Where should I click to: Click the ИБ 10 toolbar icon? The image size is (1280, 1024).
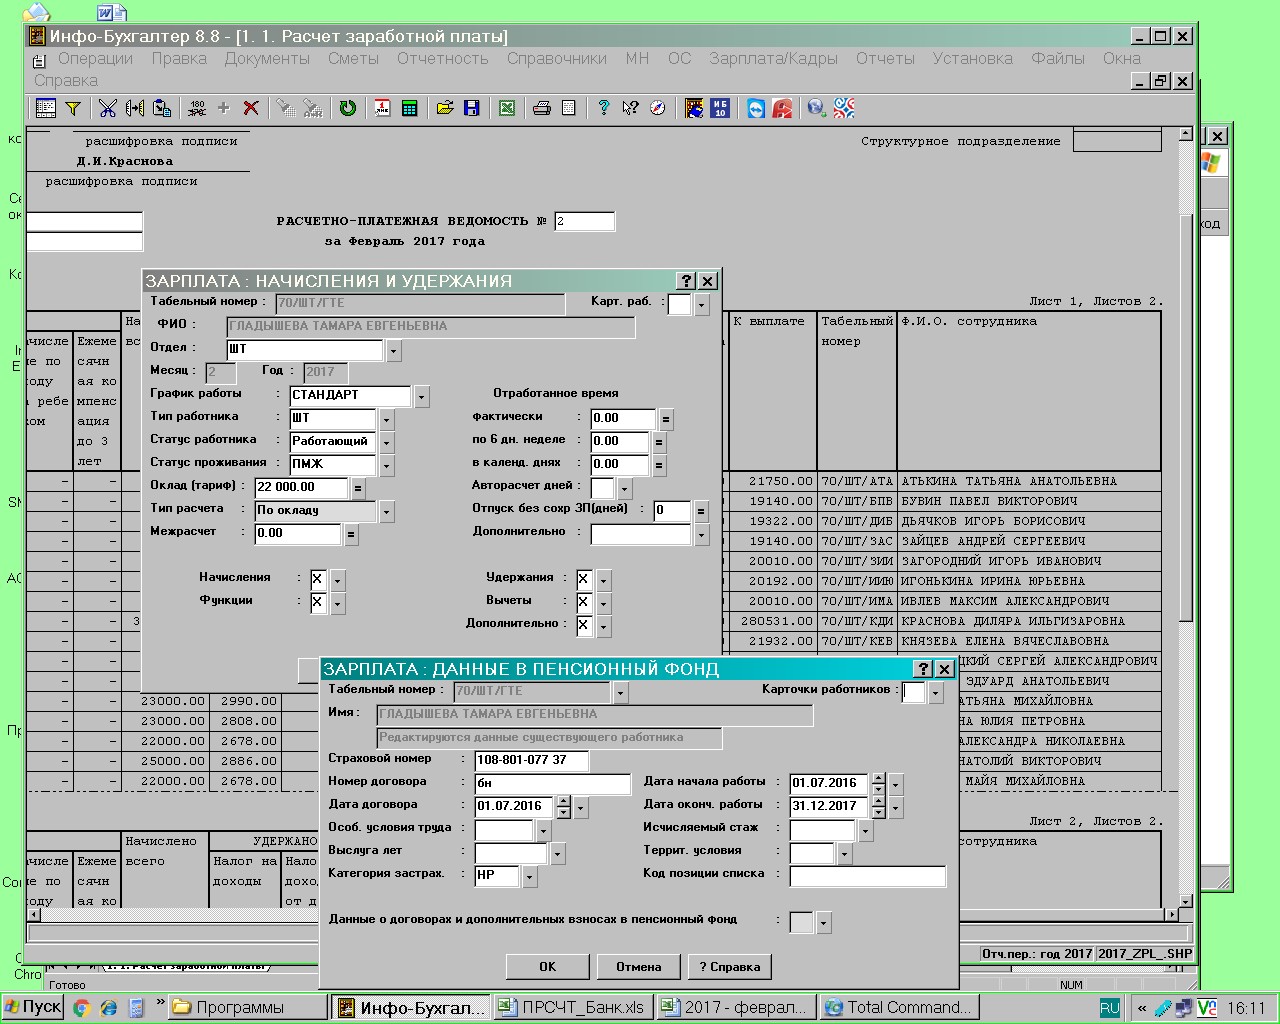[720, 108]
